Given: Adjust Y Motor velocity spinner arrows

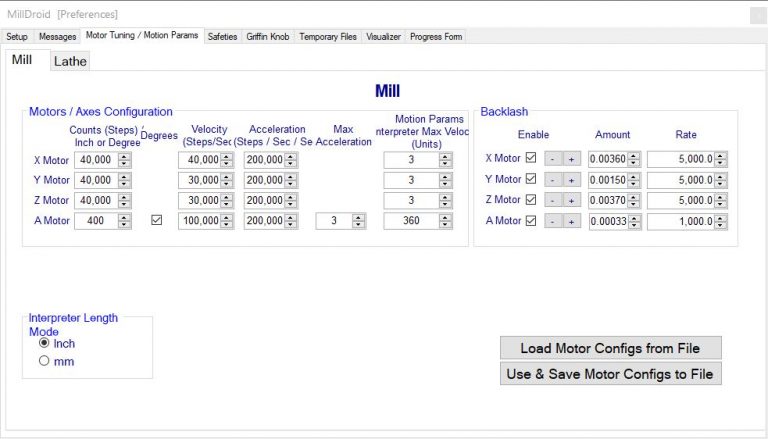Looking at the screenshot, I should click(227, 180).
